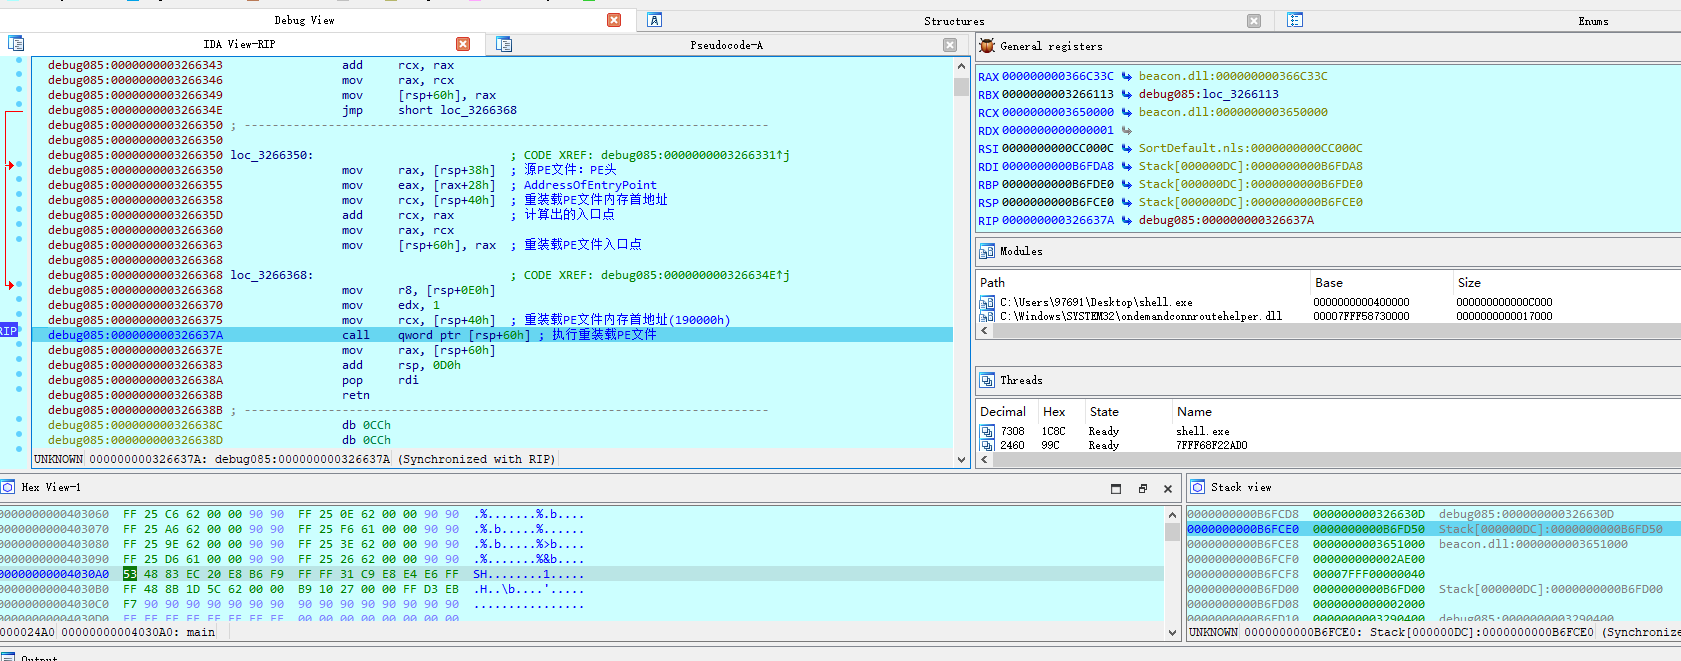
Task: Click the Structures tab icon
Action: tap(654, 20)
